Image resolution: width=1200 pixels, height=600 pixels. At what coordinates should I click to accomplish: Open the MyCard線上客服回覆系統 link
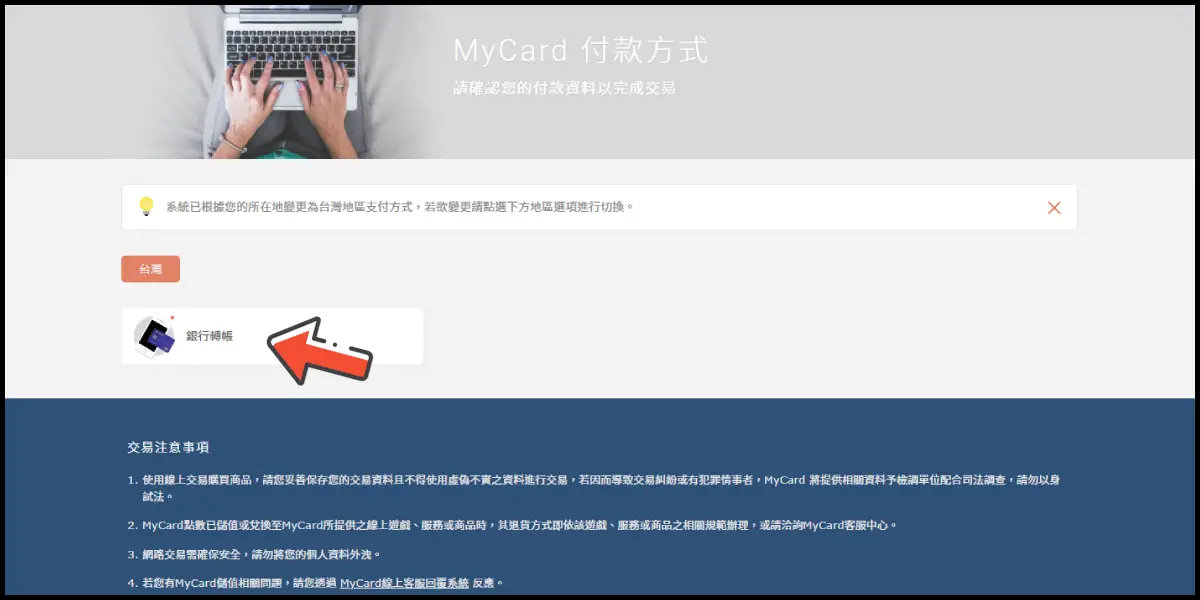coord(404,583)
